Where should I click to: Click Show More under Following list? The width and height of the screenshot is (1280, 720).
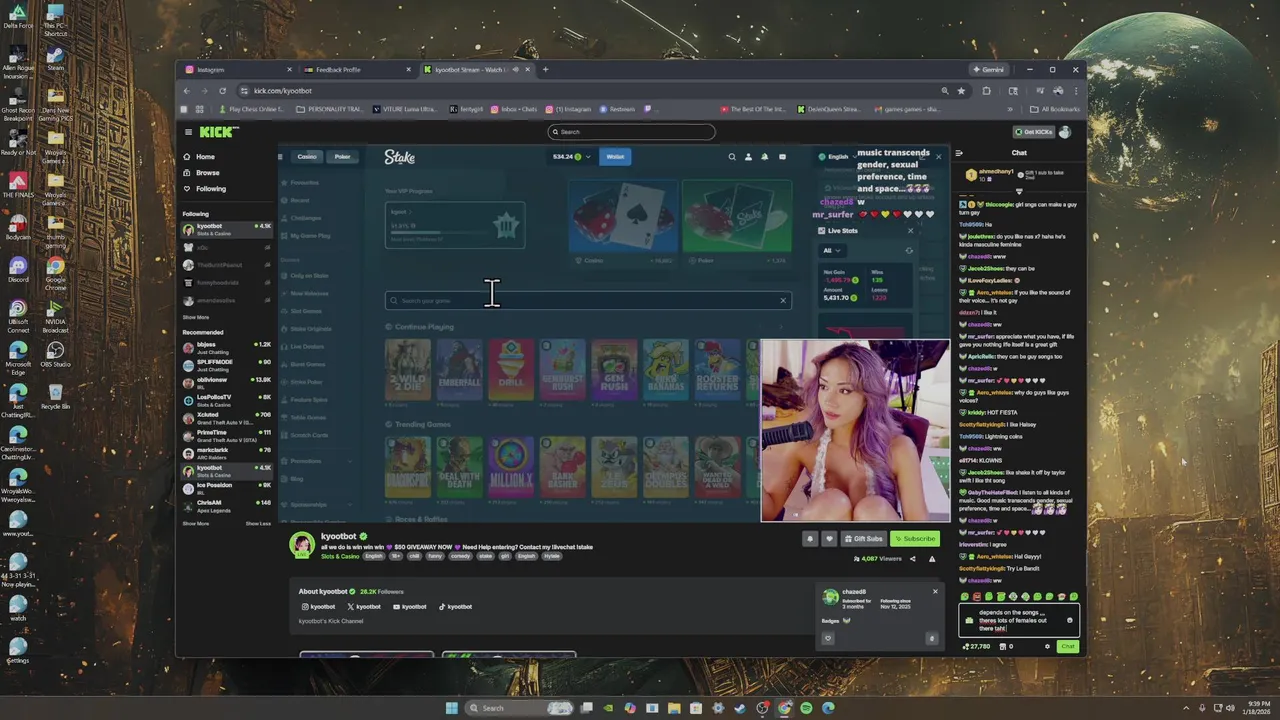[x=196, y=317]
